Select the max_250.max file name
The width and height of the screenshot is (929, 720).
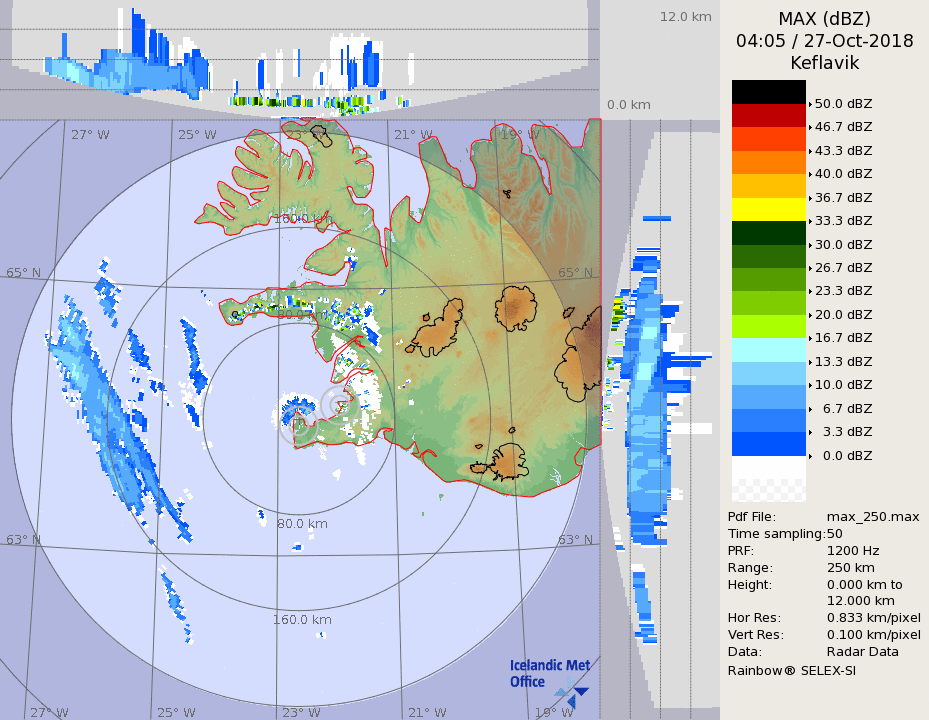[x=872, y=516]
